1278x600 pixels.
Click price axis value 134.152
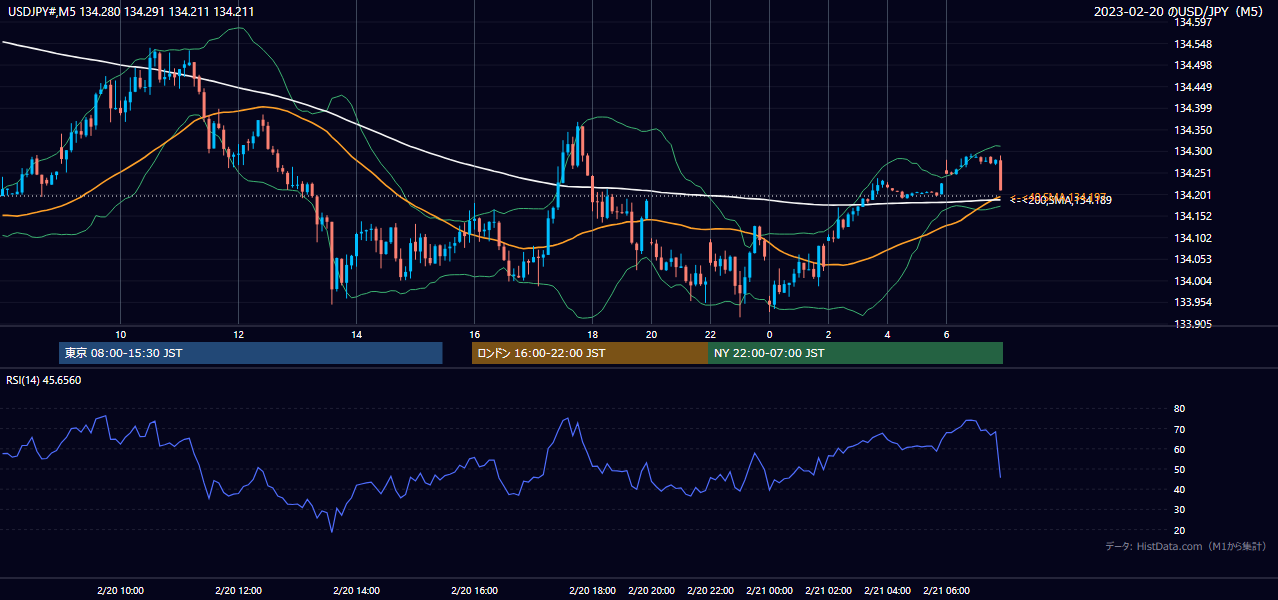coord(1193,216)
